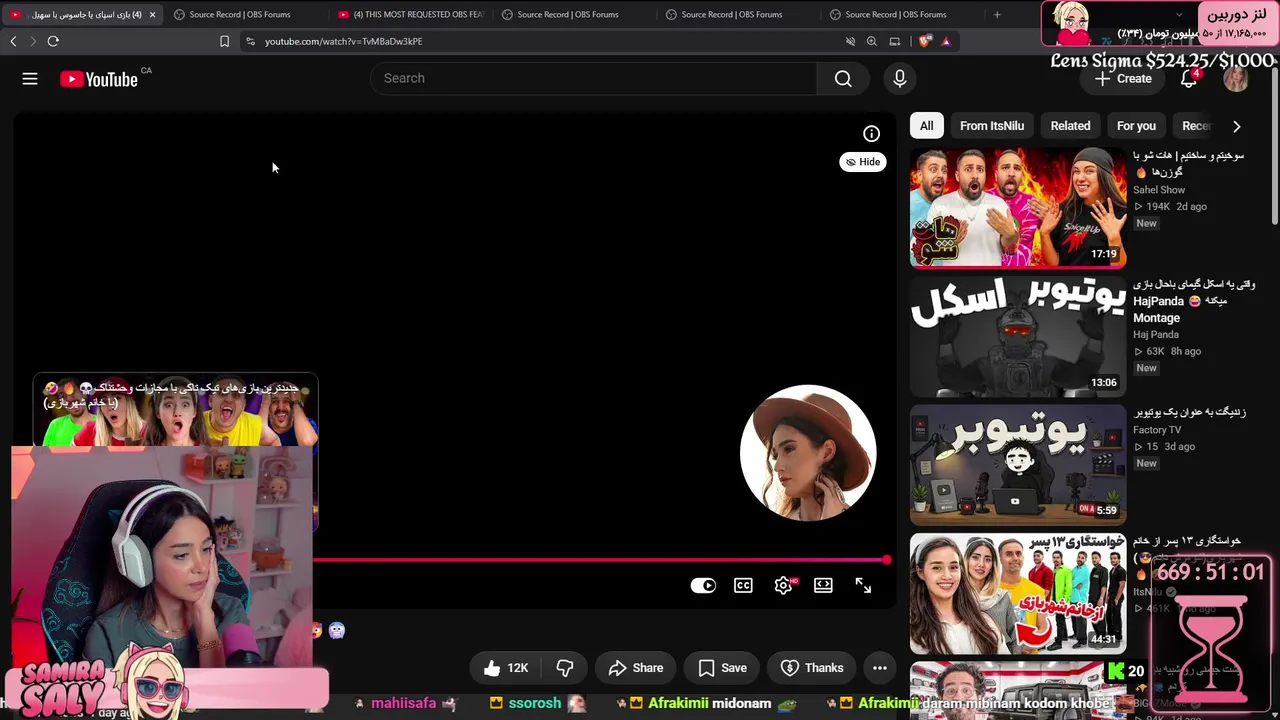Start voice search with the microphone
Viewport: 1280px width, 720px height.
coord(900,79)
